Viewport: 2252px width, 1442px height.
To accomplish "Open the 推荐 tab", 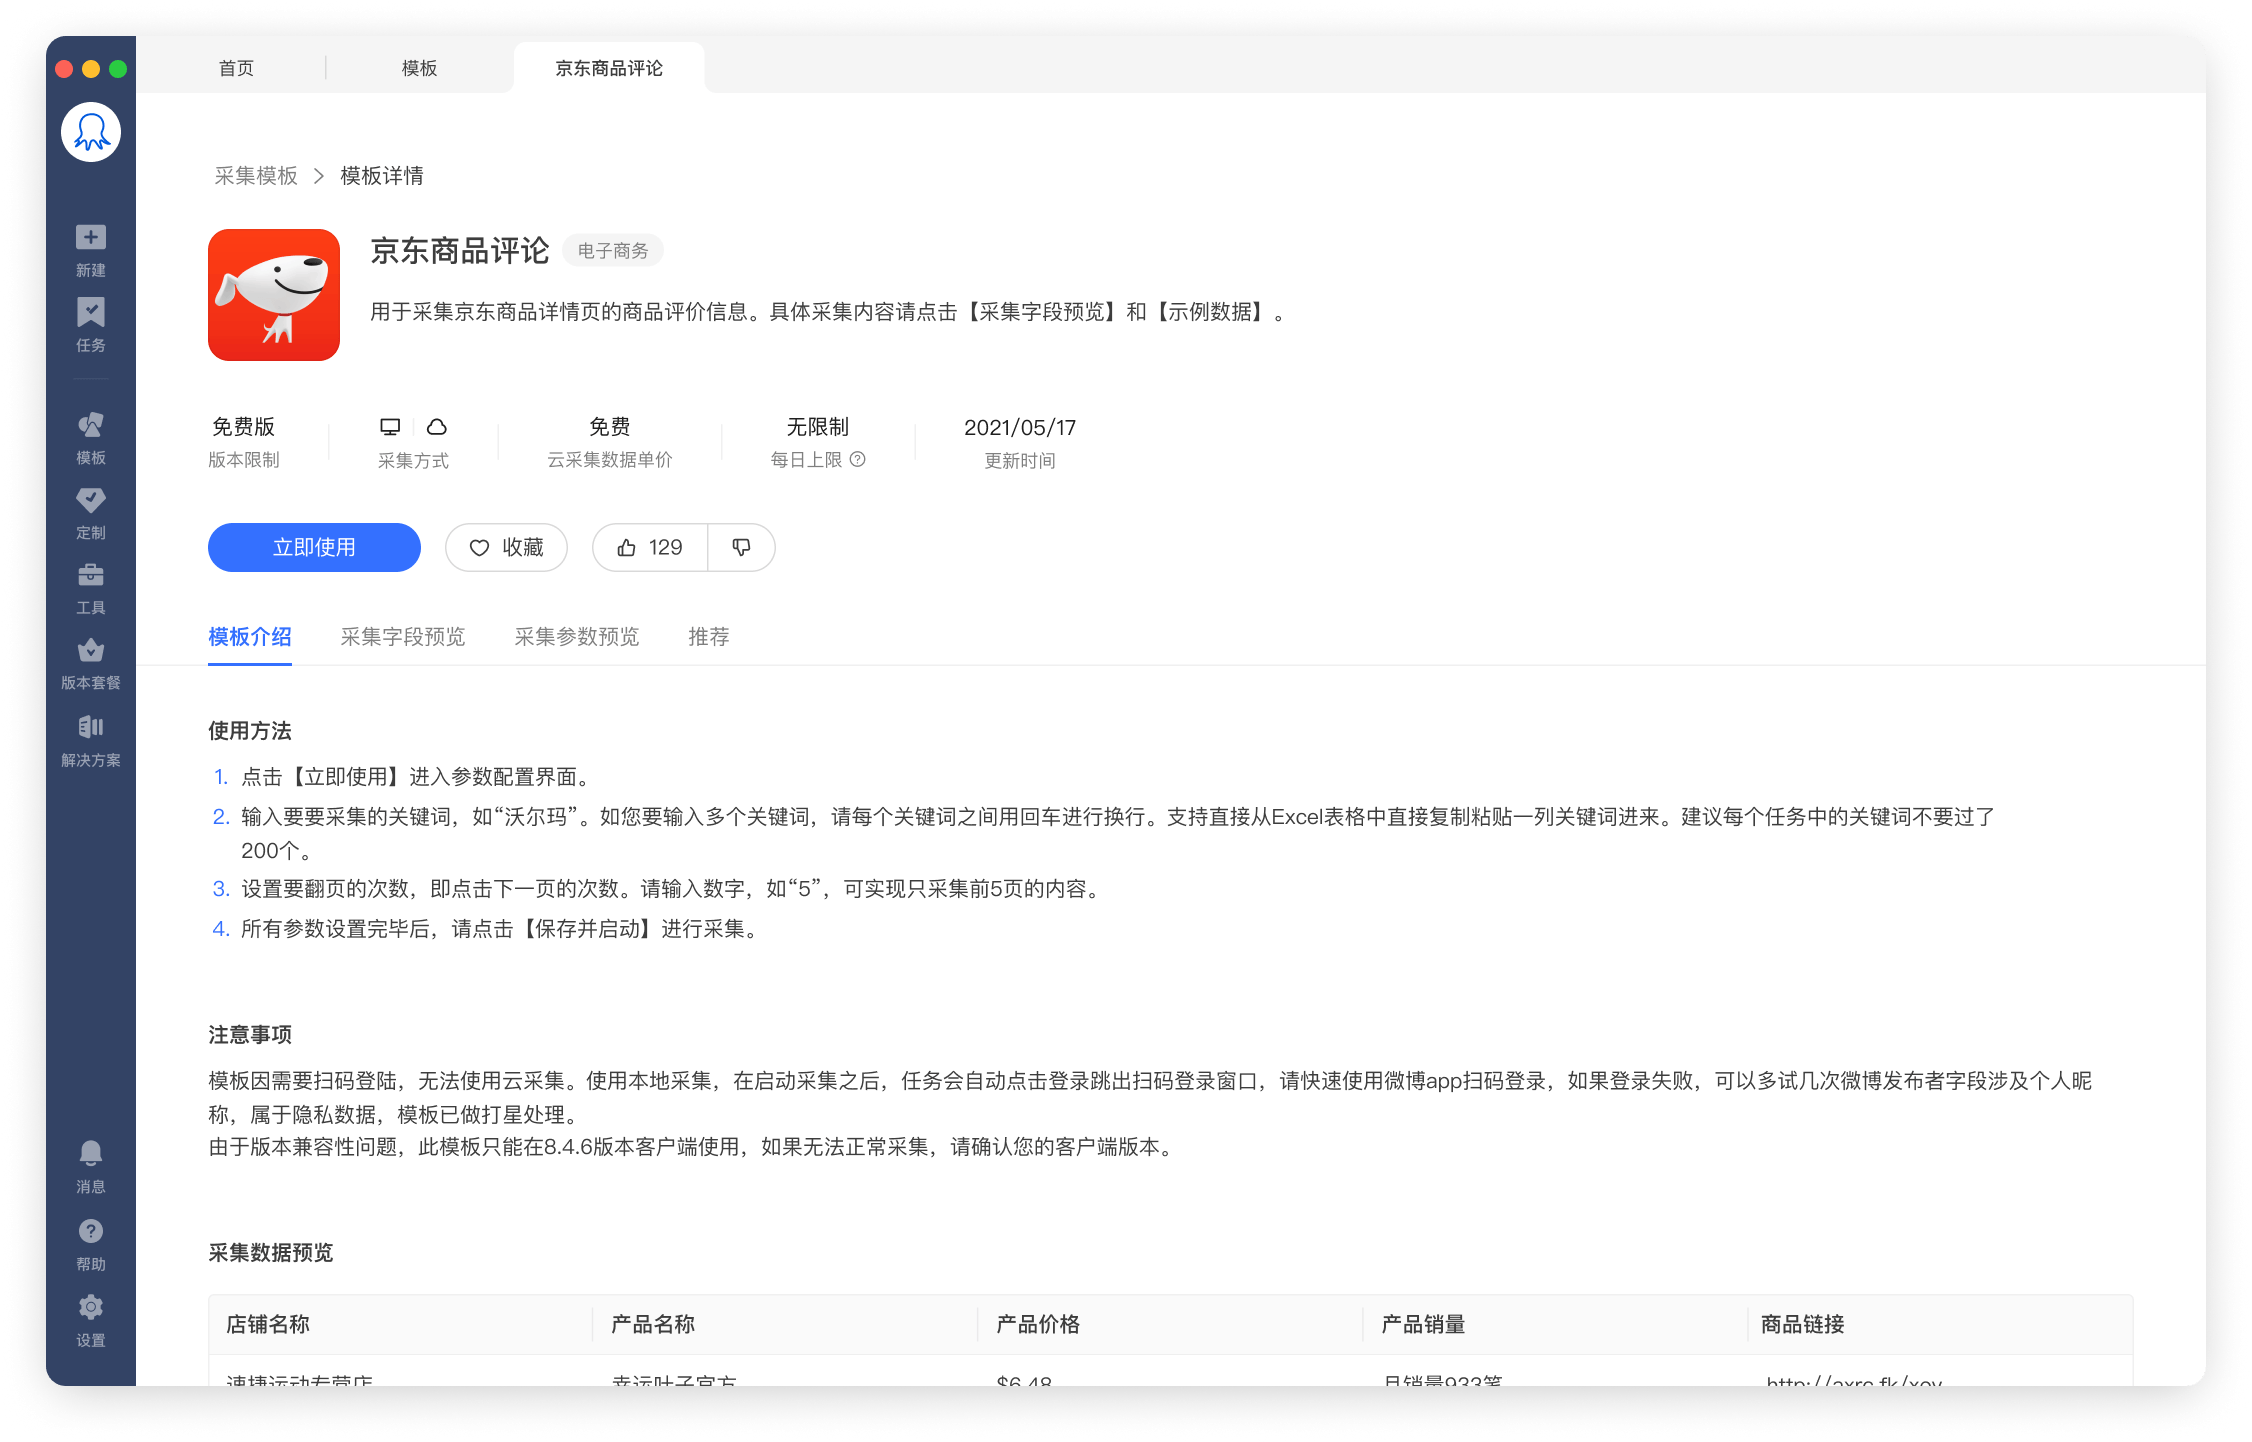I will point(709,636).
